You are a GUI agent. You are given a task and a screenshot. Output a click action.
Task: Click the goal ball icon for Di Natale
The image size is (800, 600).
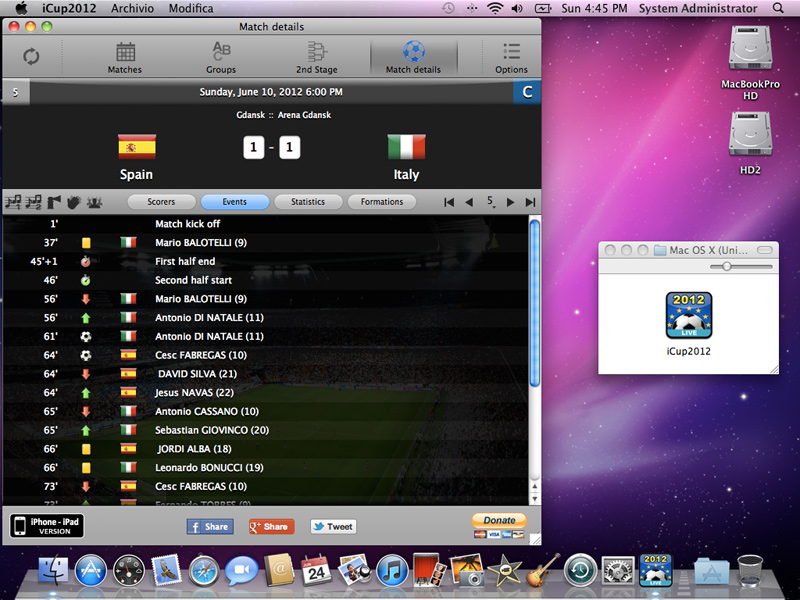tap(86, 337)
